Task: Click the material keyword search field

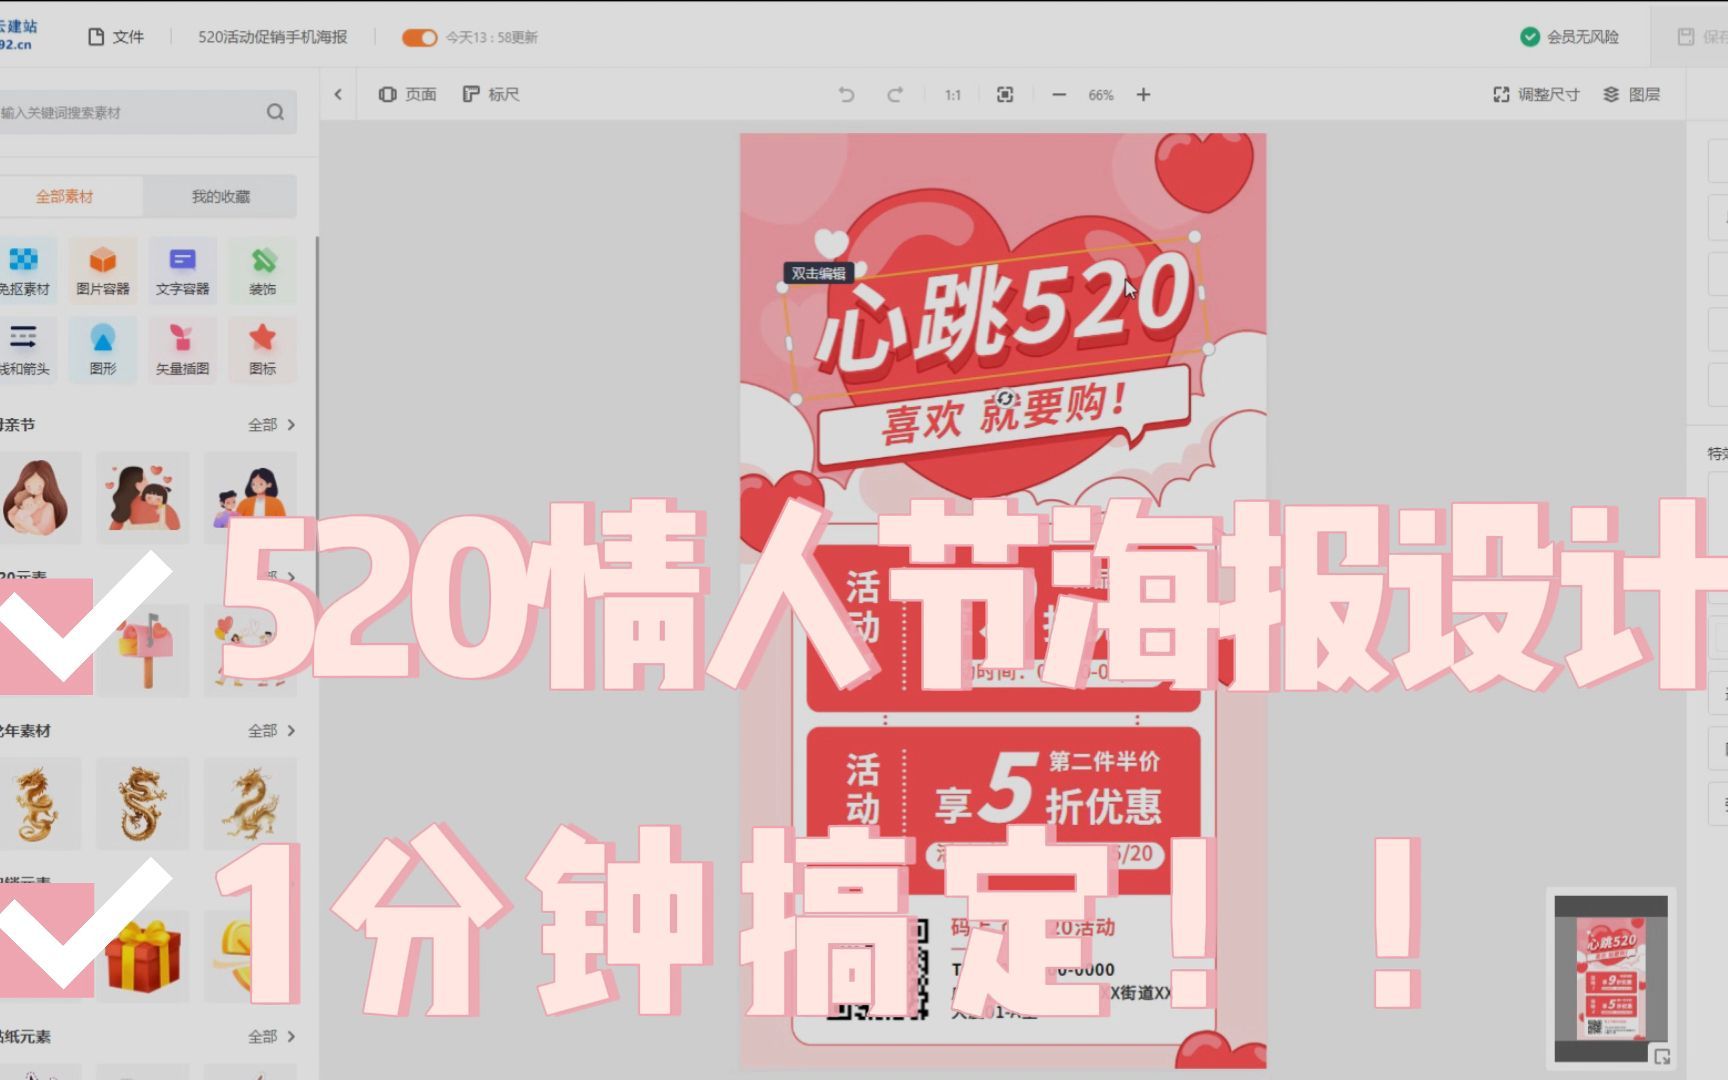Action: 130,112
